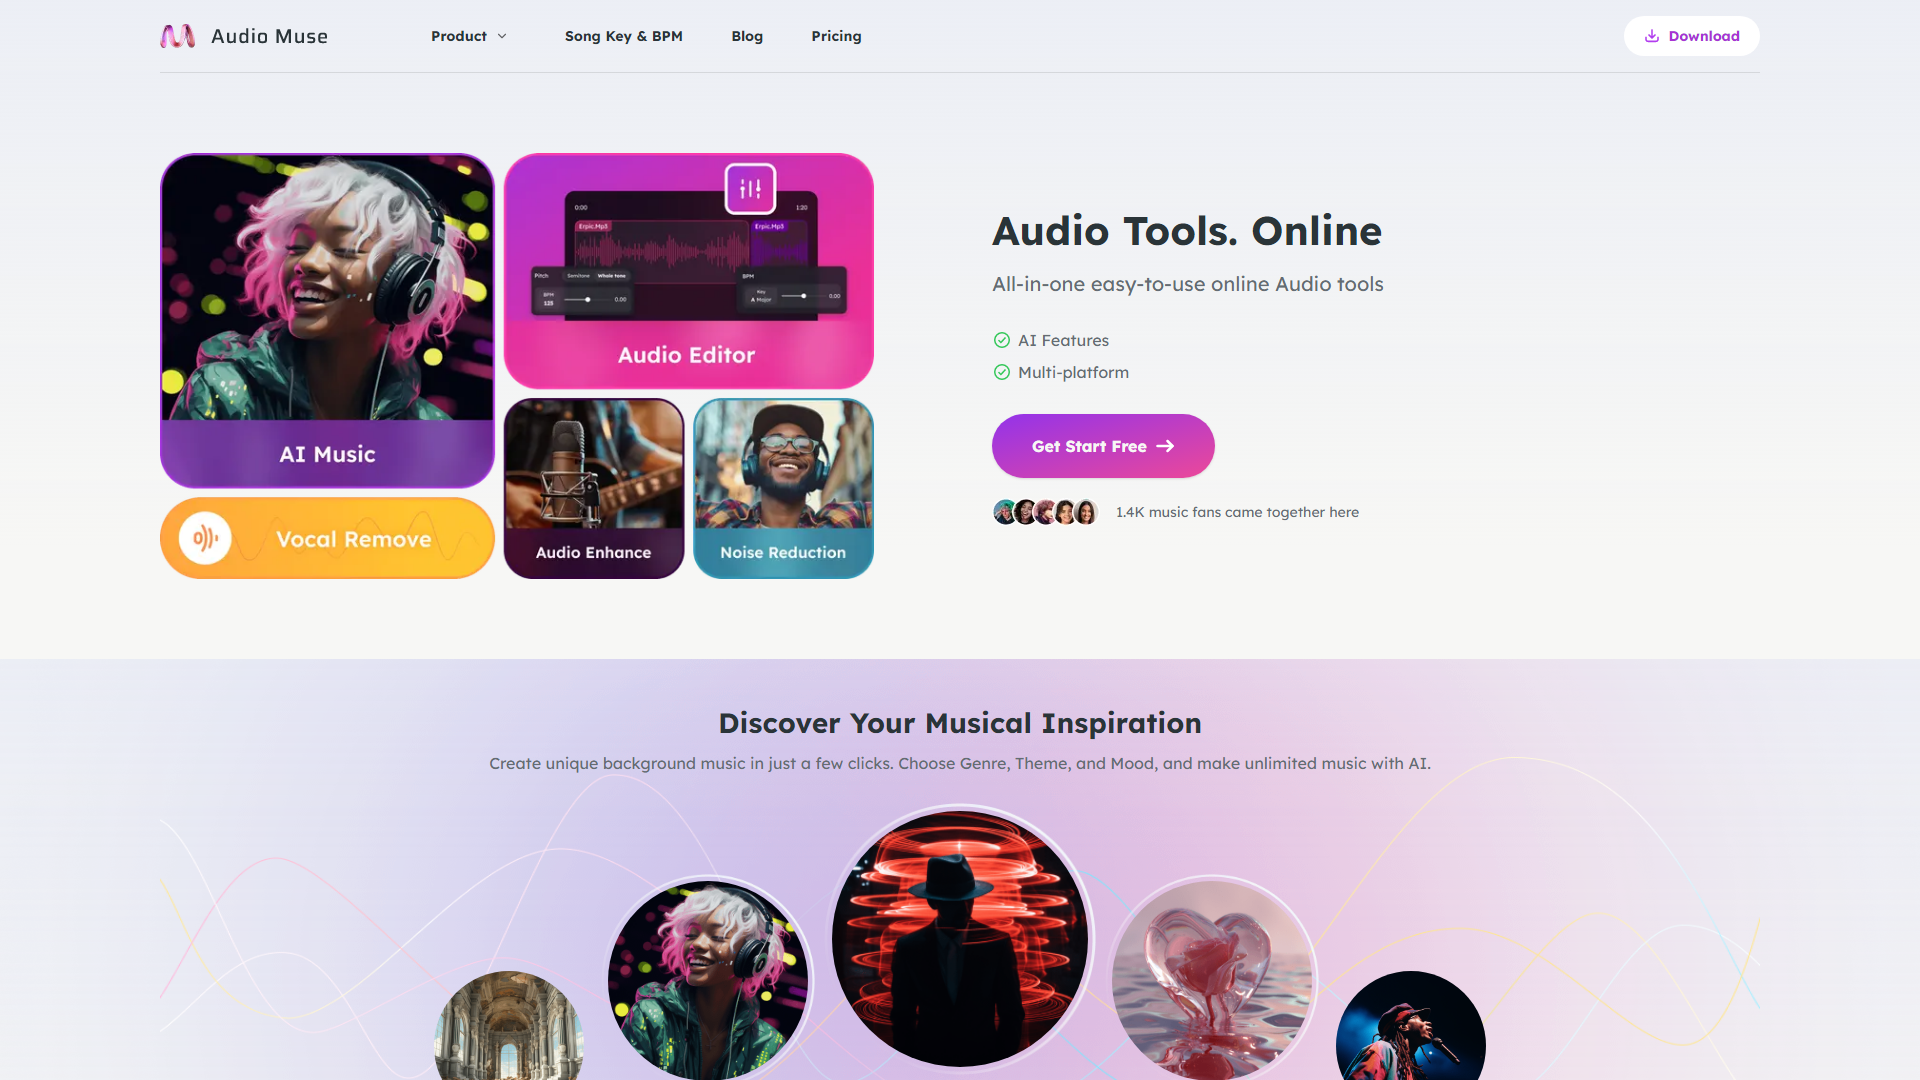Click the waveform editor icon in Audio Editor
1920x1080 pixels.
point(748,187)
